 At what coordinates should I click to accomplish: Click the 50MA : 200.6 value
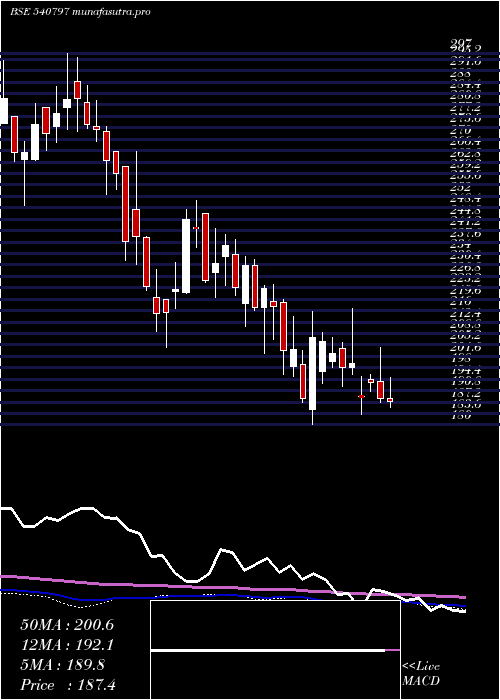pos(67,625)
